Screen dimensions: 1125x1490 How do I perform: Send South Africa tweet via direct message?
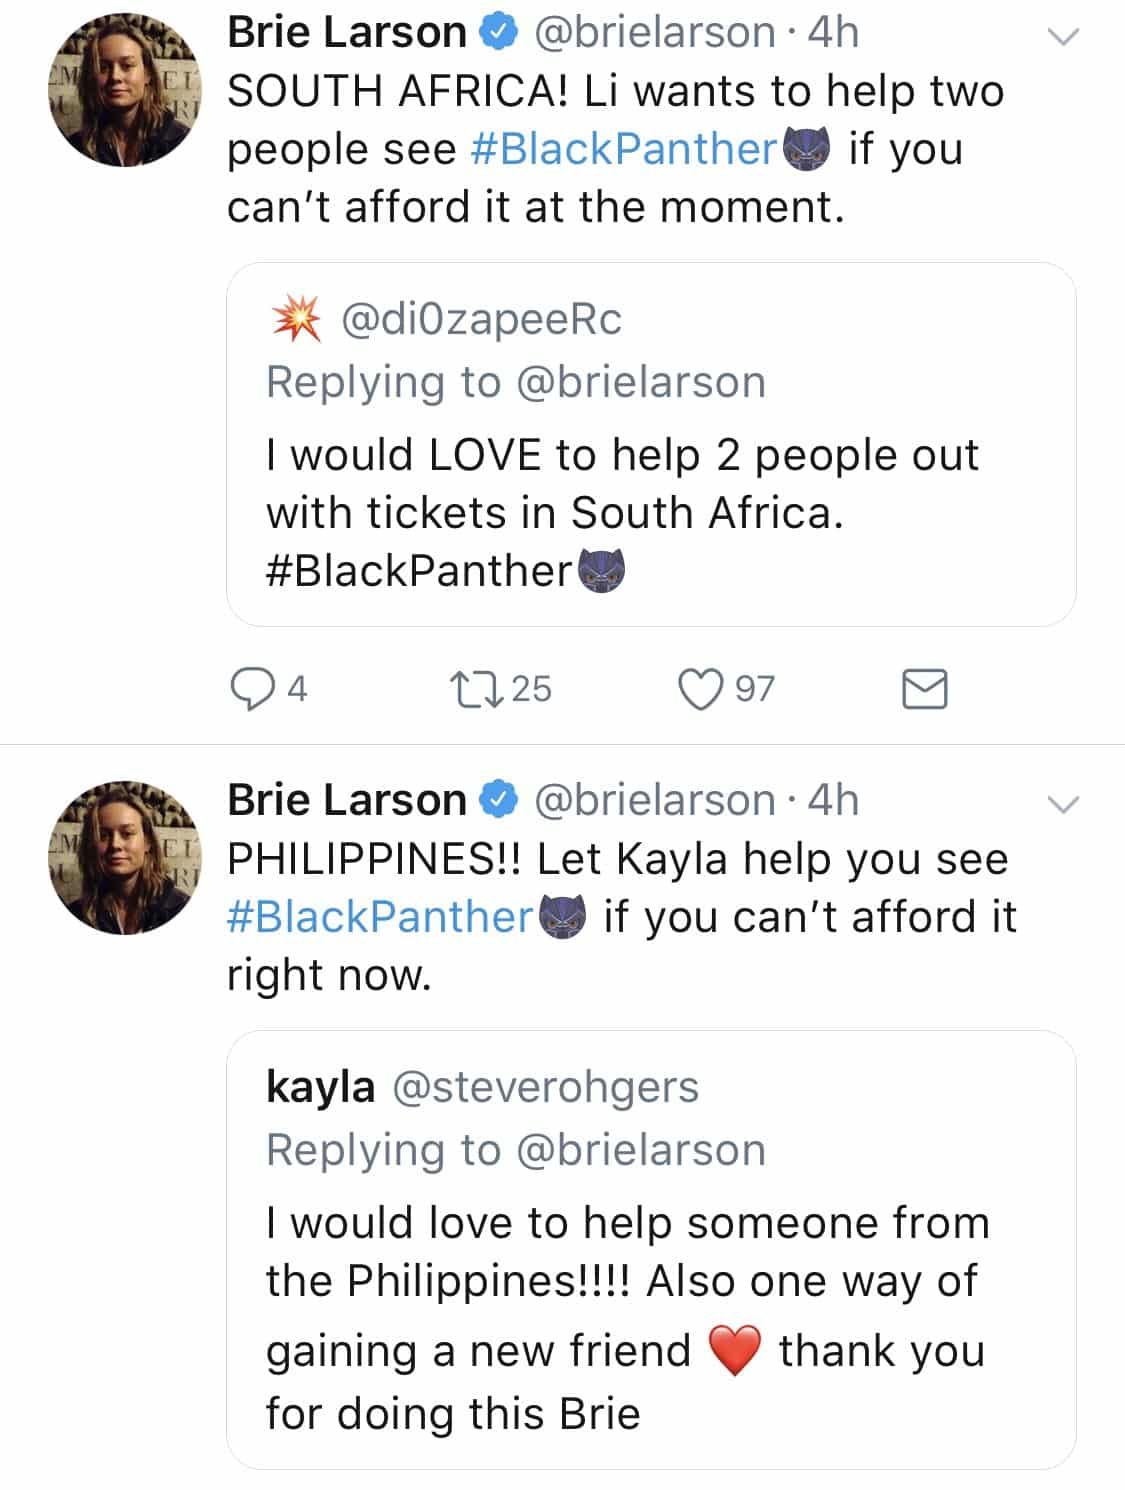tap(924, 690)
